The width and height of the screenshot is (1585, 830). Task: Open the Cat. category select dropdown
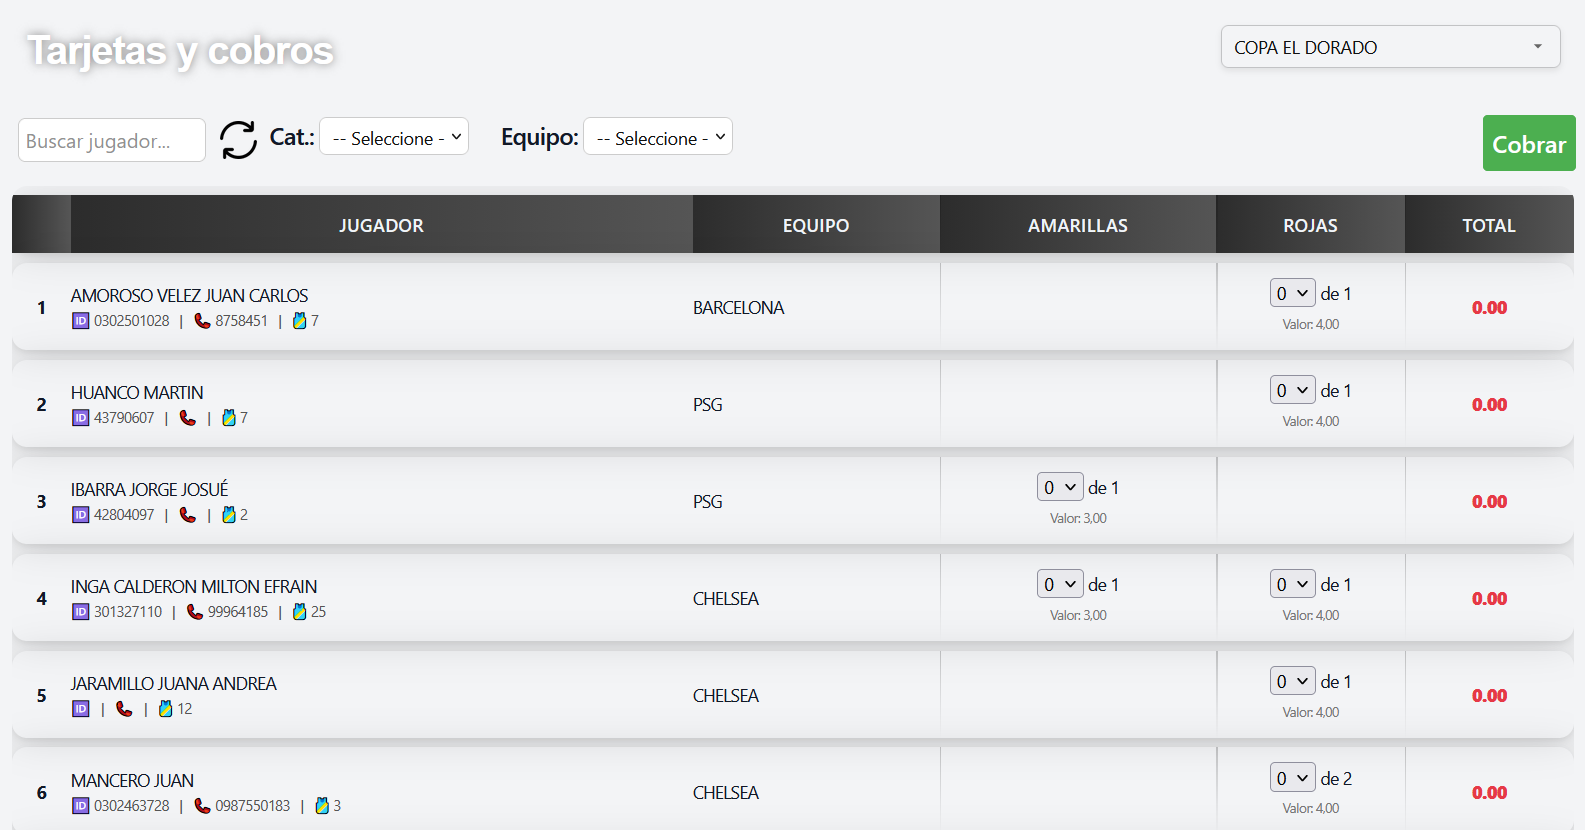pos(394,137)
